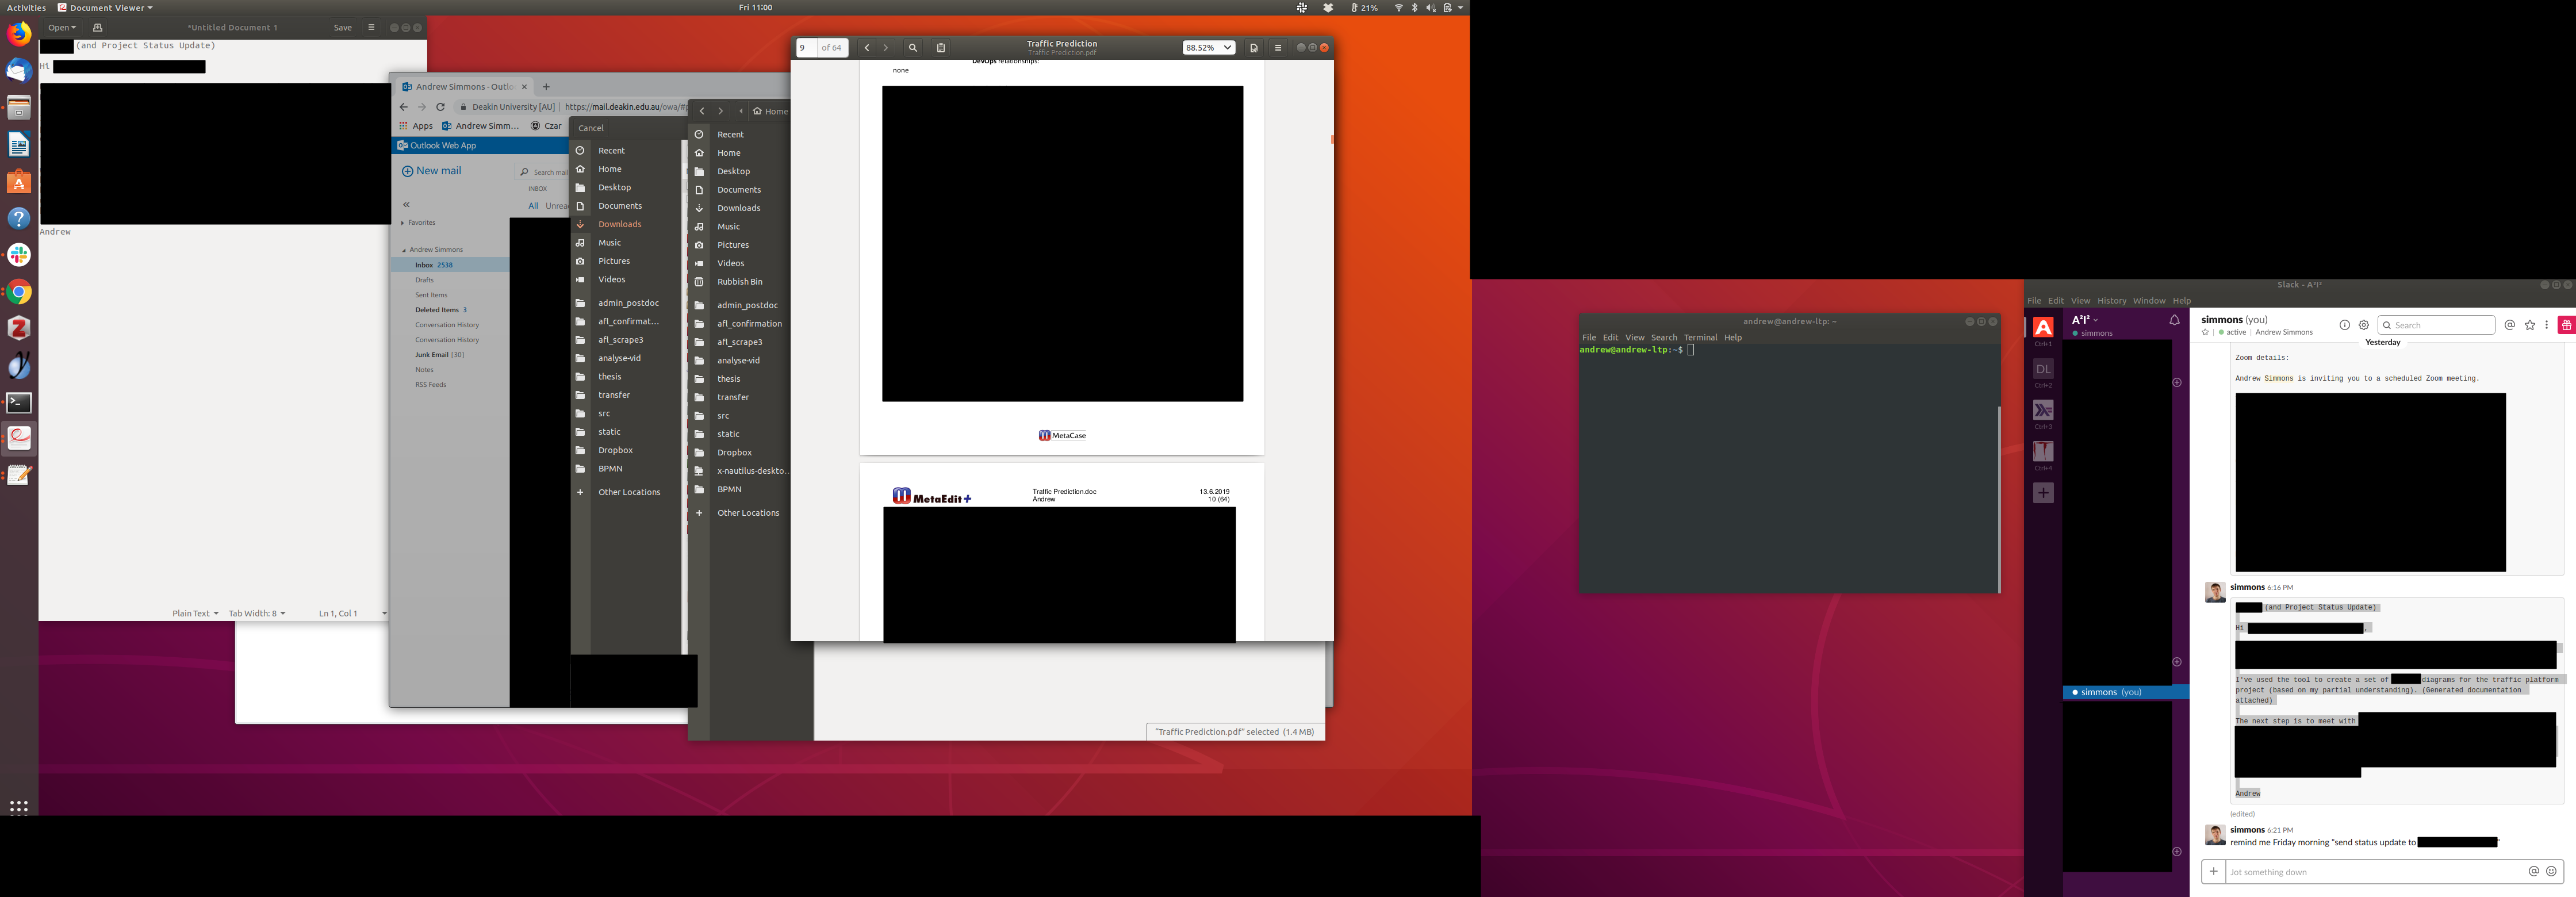The image size is (2576, 897).
Task: Open the 88.52% zoom level dropdown
Action: tap(1208, 48)
